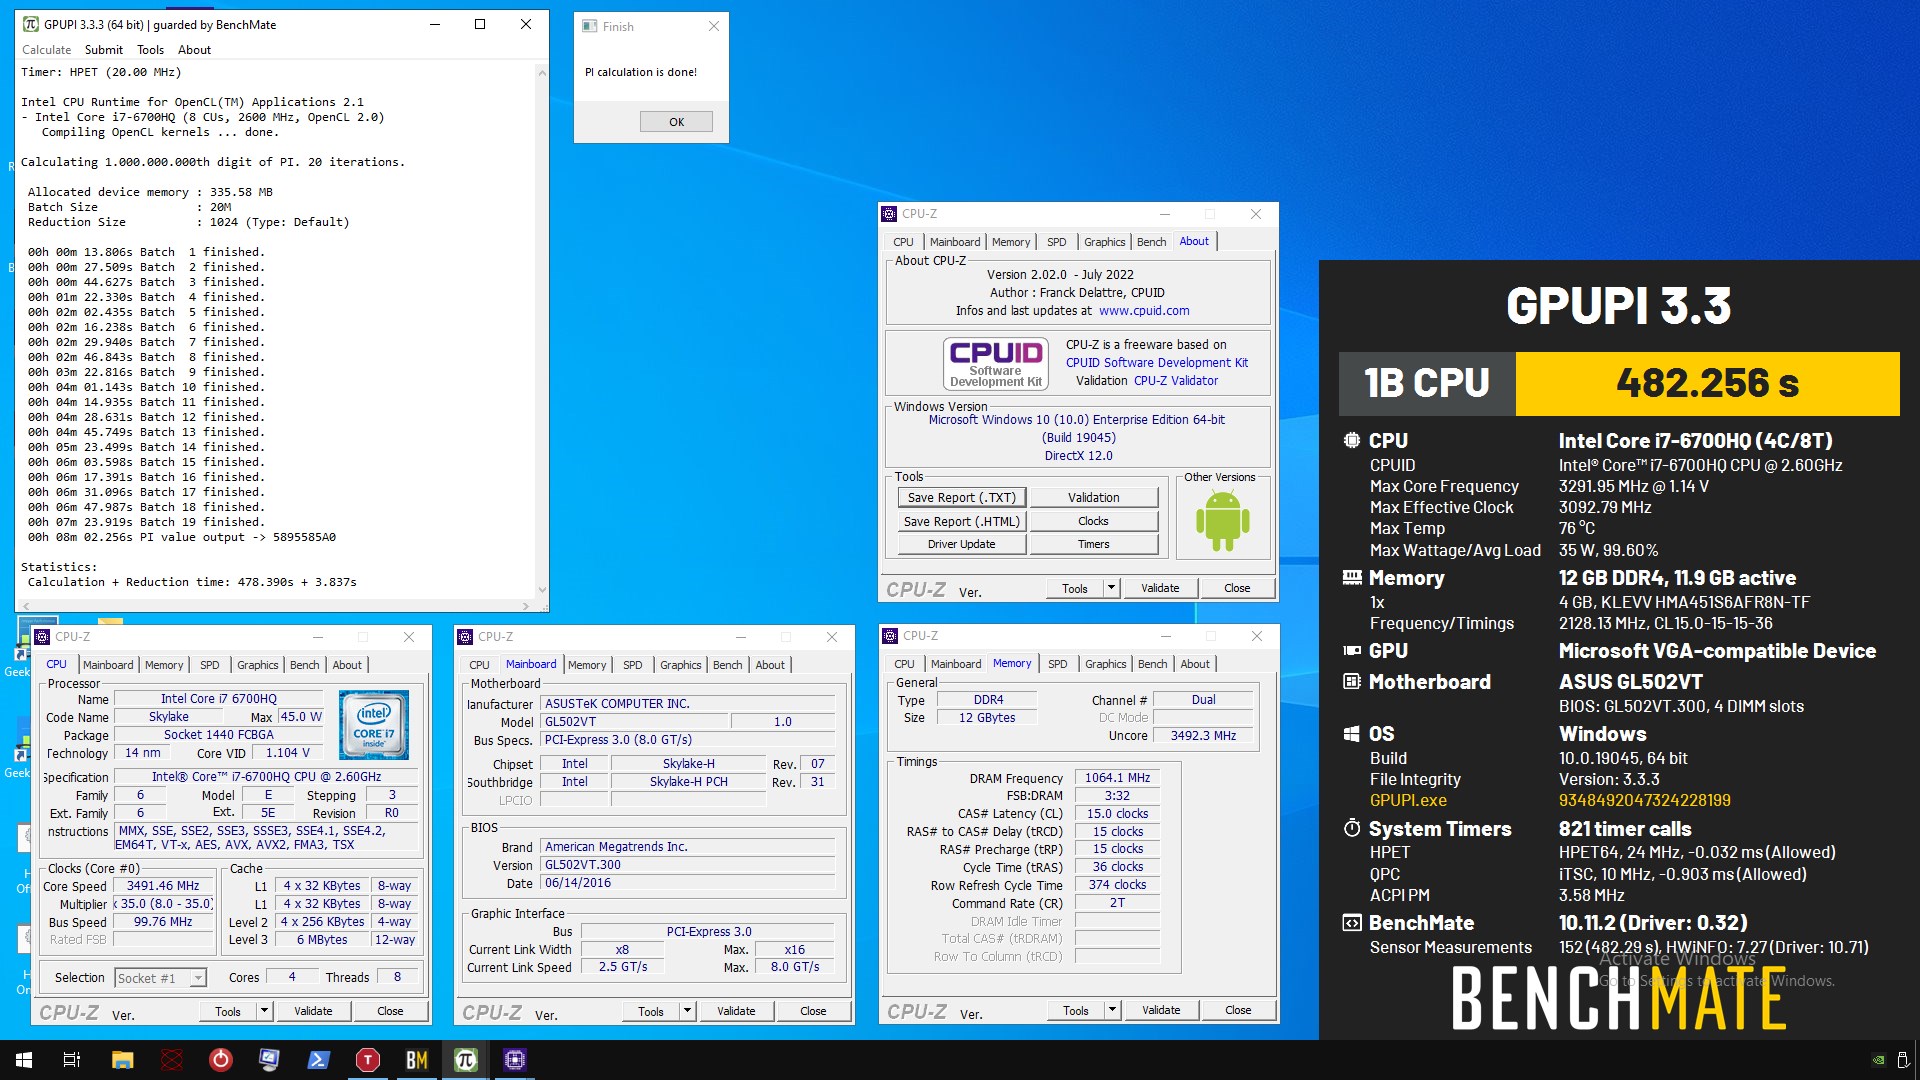The image size is (1920, 1080).
Task: Click the Driver Update button
Action: pyautogui.click(x=961, y=544)
